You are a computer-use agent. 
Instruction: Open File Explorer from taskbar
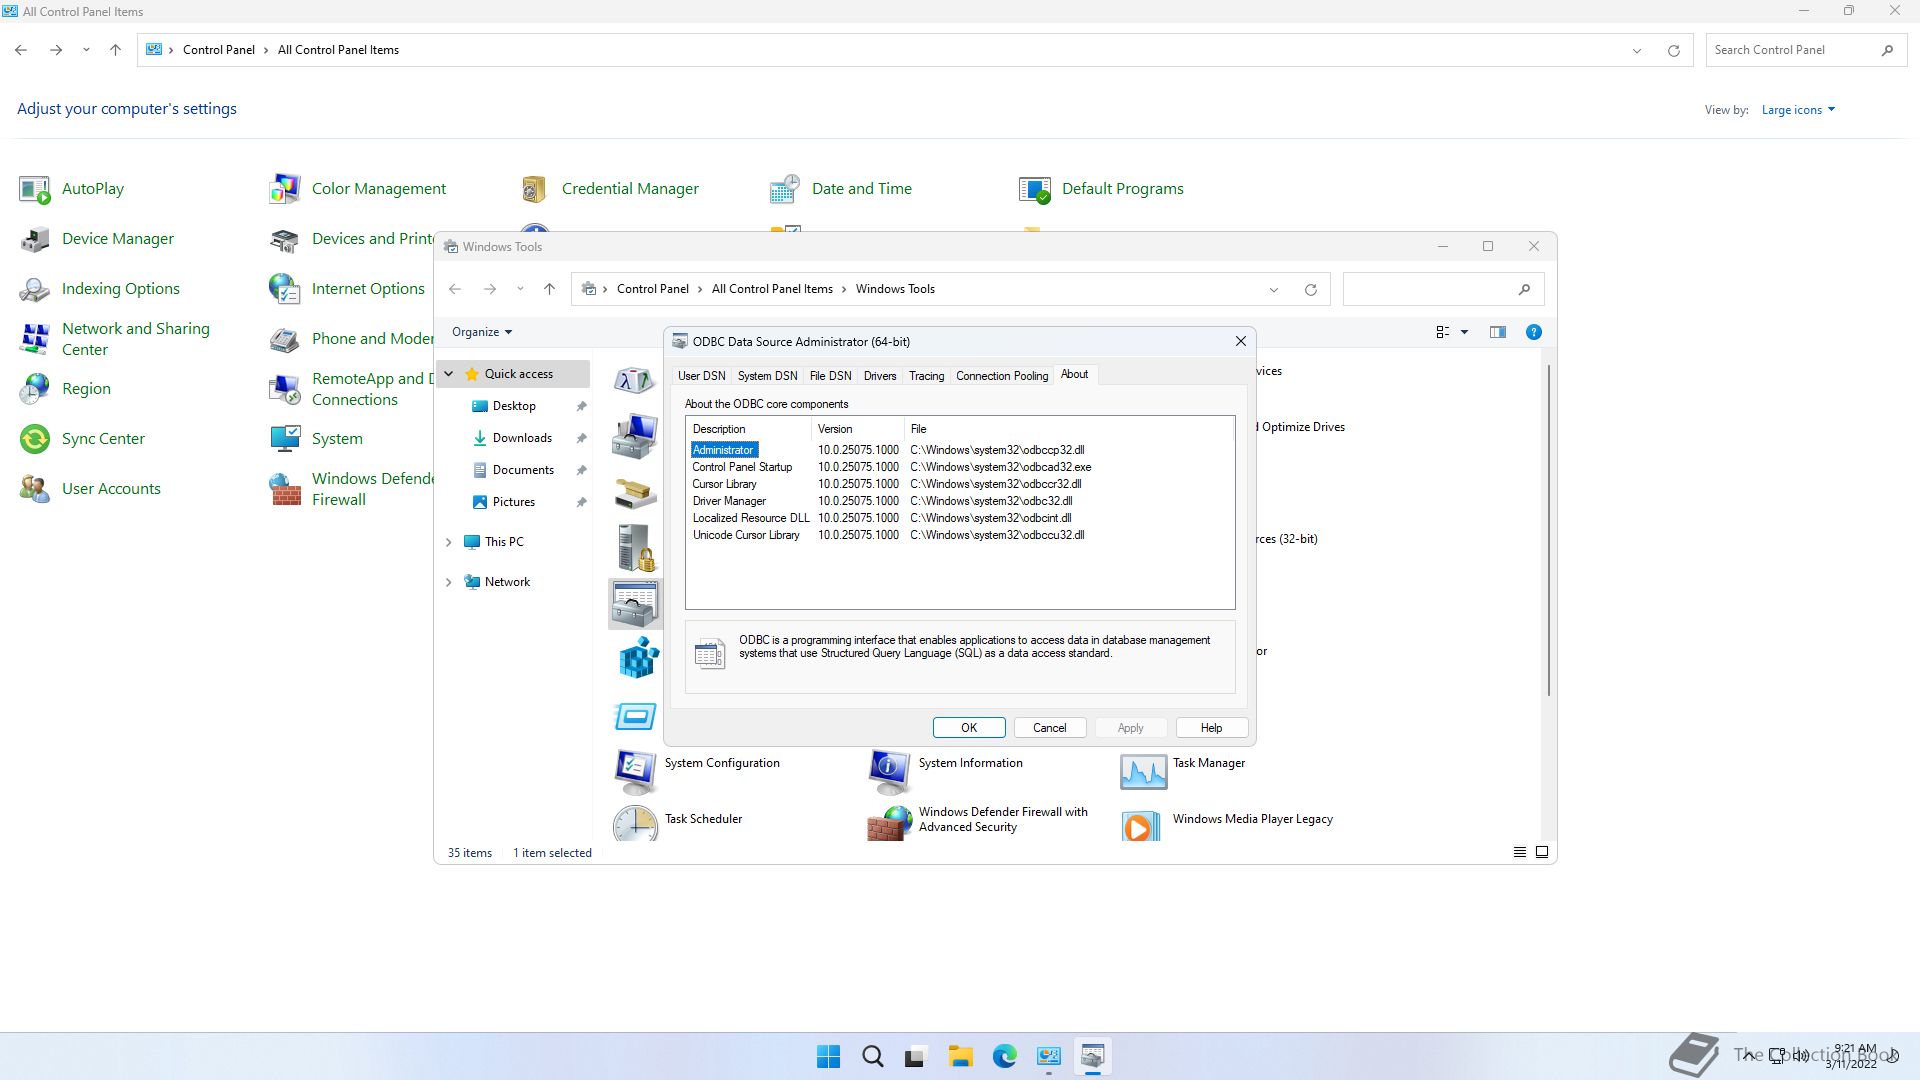click(x=960, y=1057)
